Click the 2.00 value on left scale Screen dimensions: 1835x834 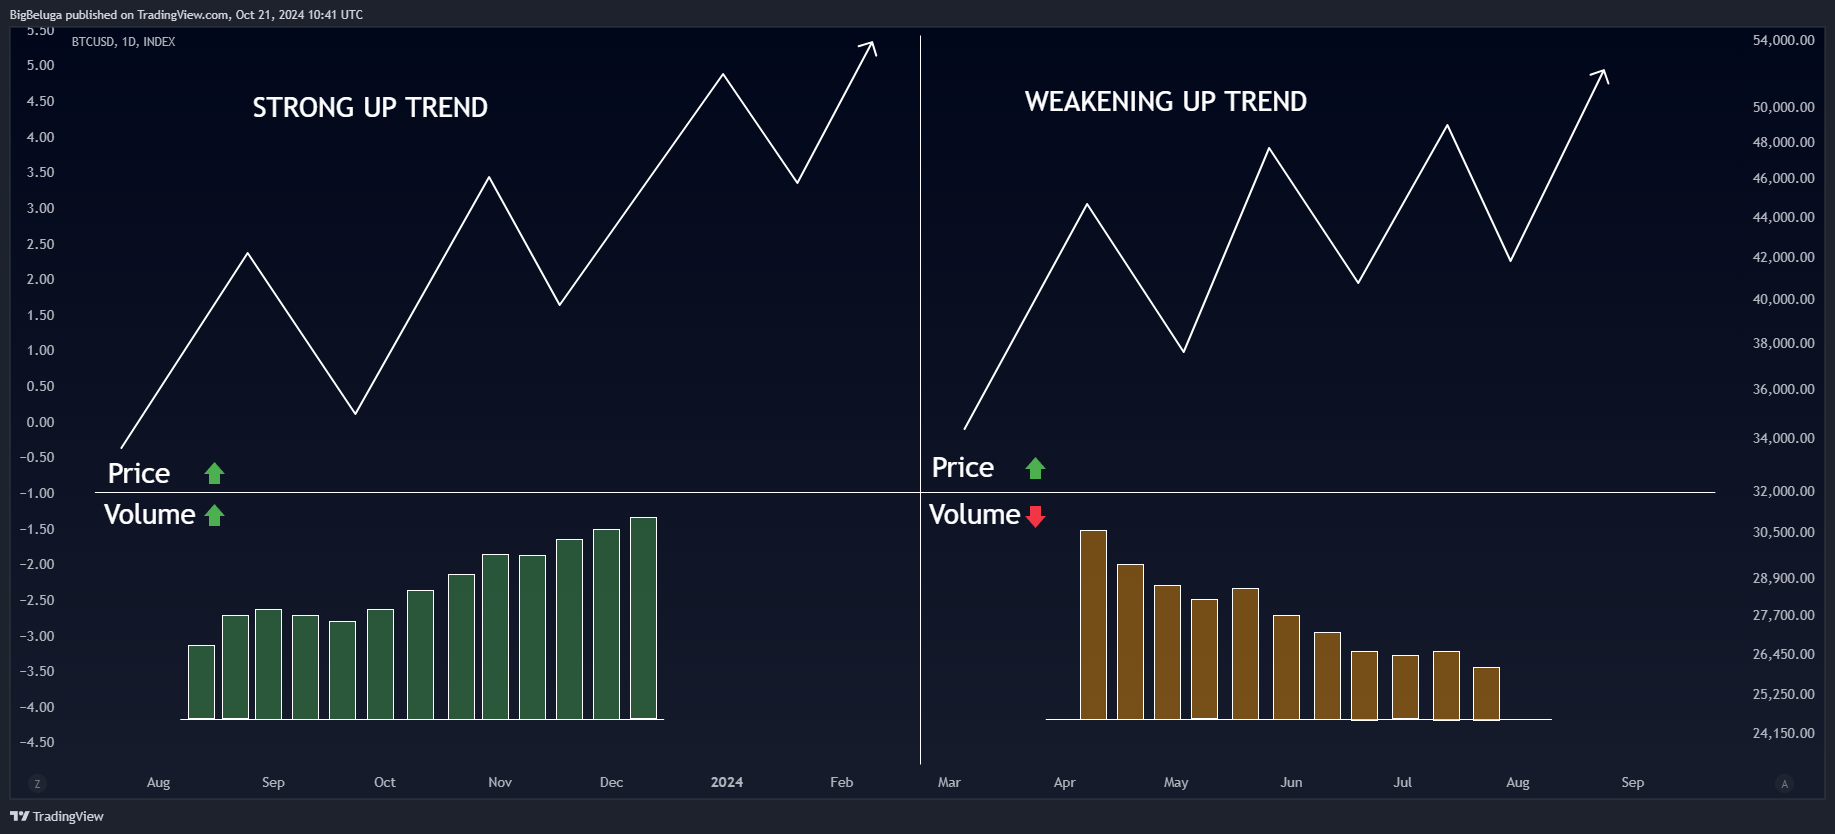point(41,279)
